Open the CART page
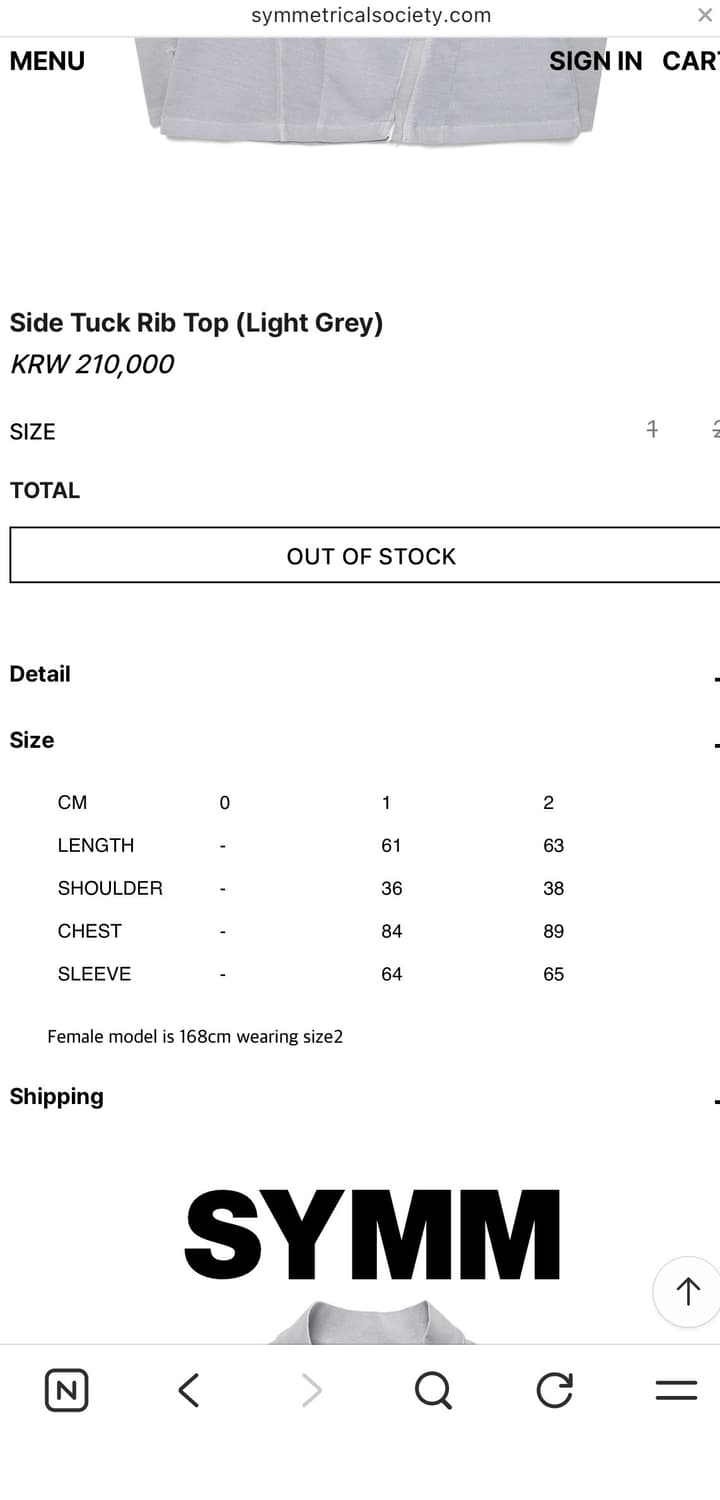The width and height of the screenshot is (720, 1500). pos(692,61)
